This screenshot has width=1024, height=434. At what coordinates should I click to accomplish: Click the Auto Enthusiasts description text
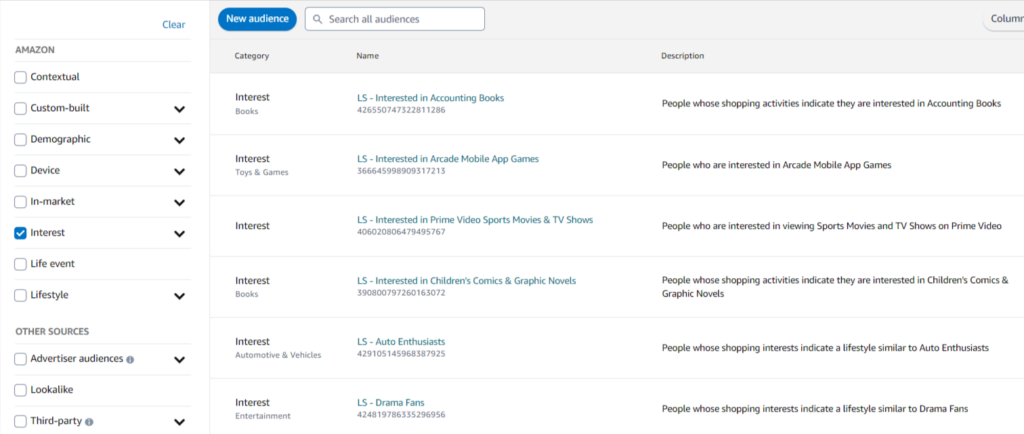[825, 348]
